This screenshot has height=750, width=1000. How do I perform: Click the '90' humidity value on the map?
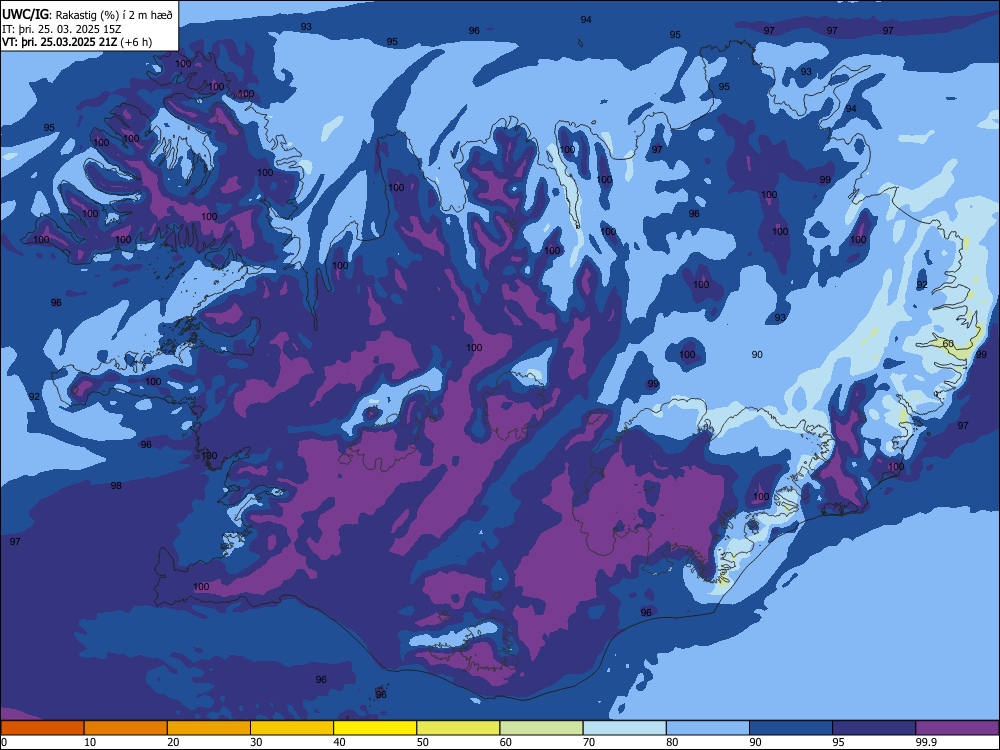tap(757, 355)
